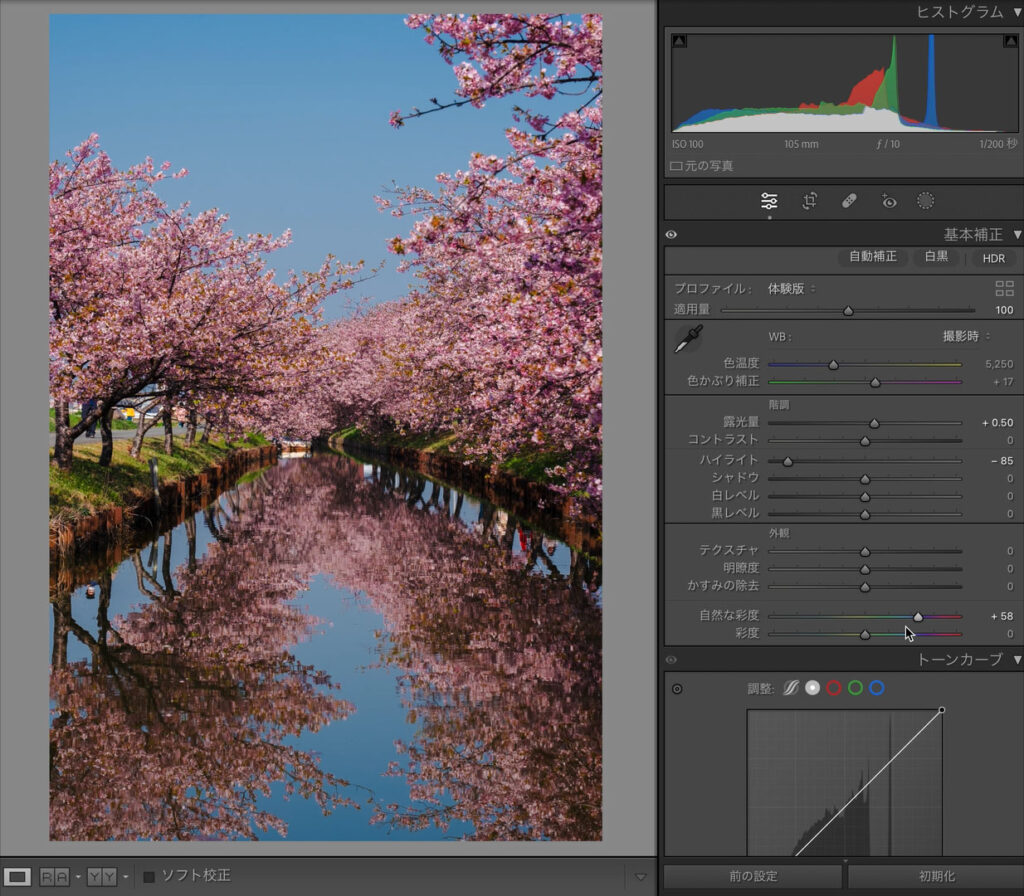The height and width of the screenshot is (896, 1024).
Task: Toggle the 元の写真 checkbox under histogram
Action: click(x=676, y=166)
